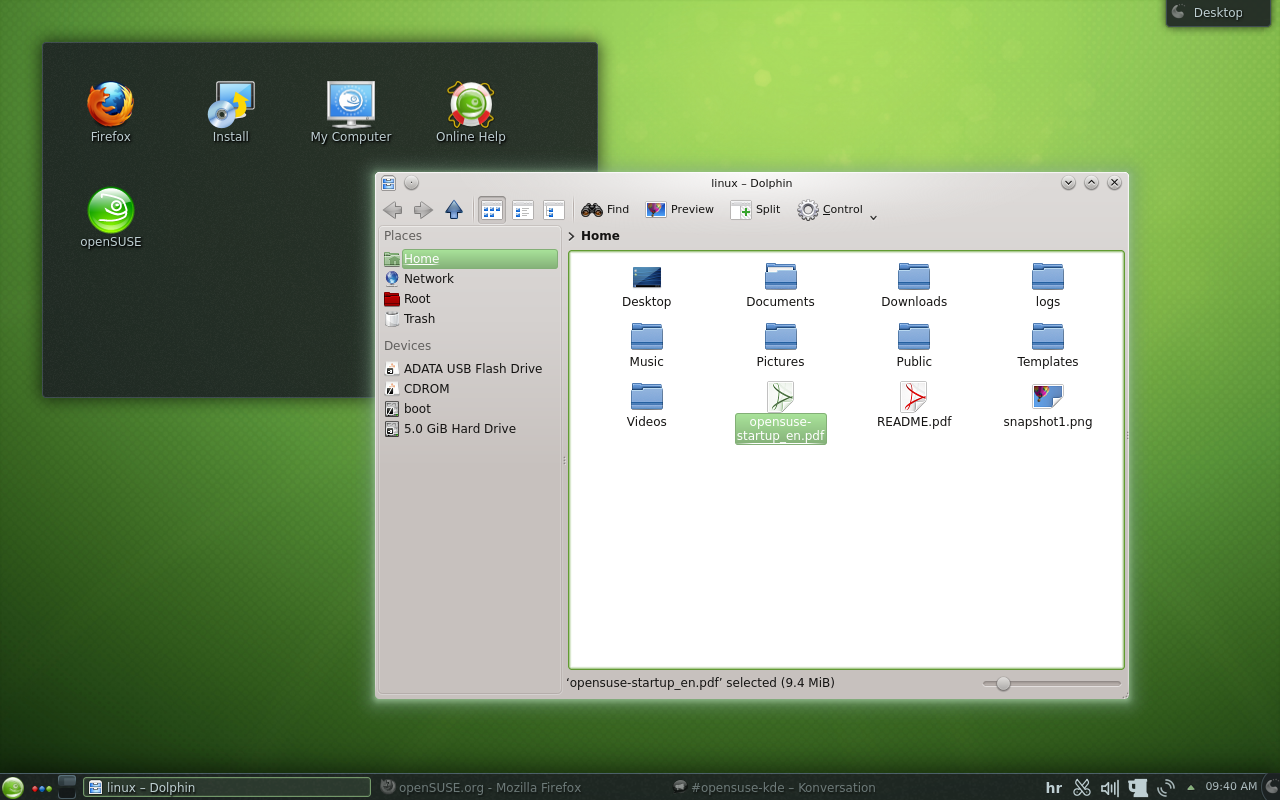Open the Downloads folder
Viewport: 1280px width, 800px height.
(914, 285)
